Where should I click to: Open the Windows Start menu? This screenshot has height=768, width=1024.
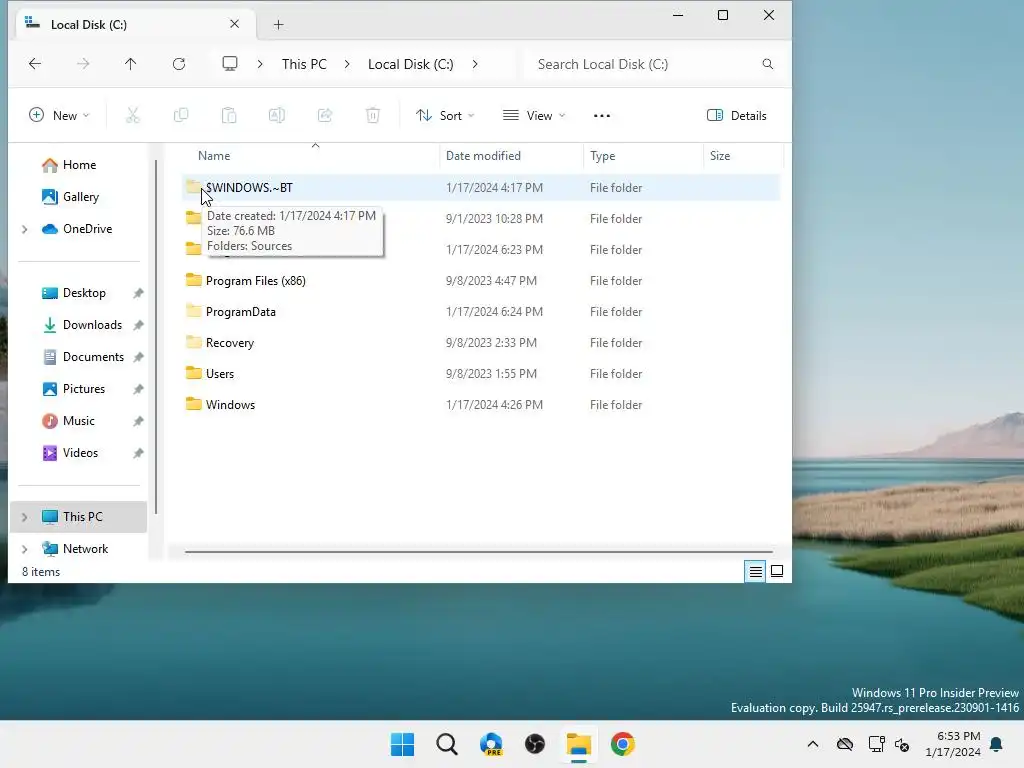pyautogui.click(x=402, y=744)
